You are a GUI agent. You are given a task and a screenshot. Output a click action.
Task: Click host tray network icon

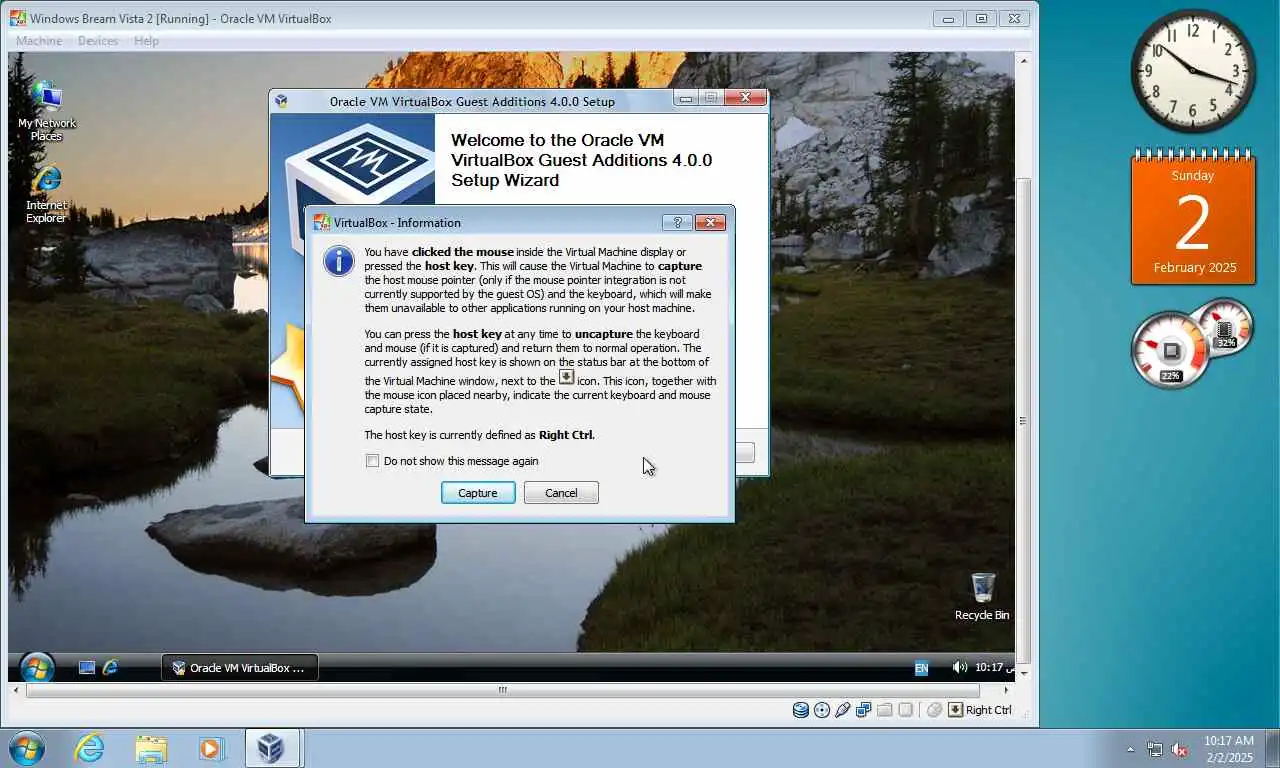1155,749
